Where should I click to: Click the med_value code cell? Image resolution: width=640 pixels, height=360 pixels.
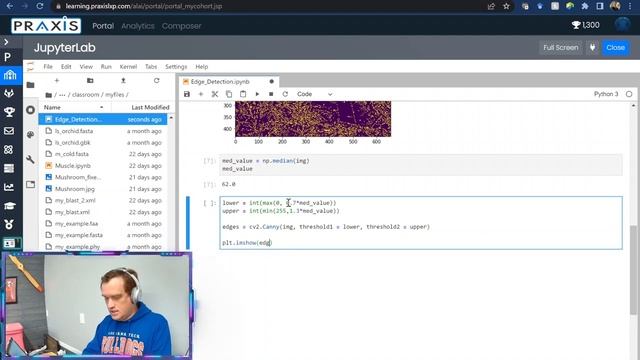tap(421, 165)
